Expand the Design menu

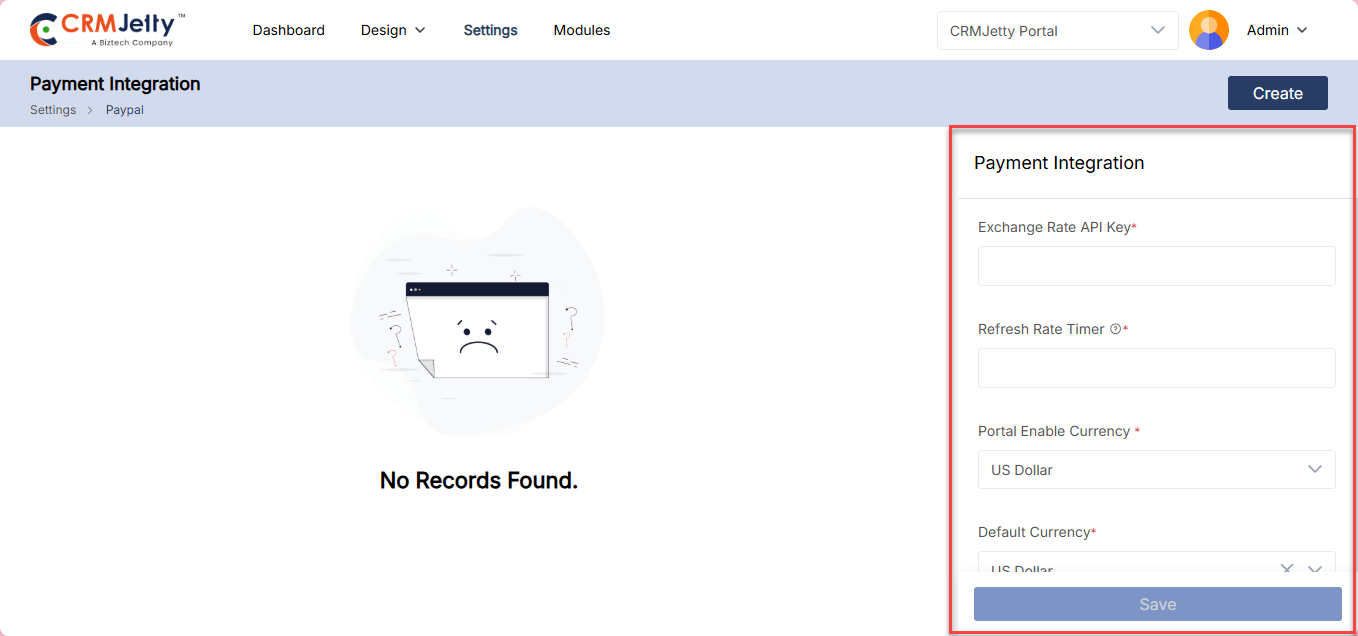click(393, 30)
